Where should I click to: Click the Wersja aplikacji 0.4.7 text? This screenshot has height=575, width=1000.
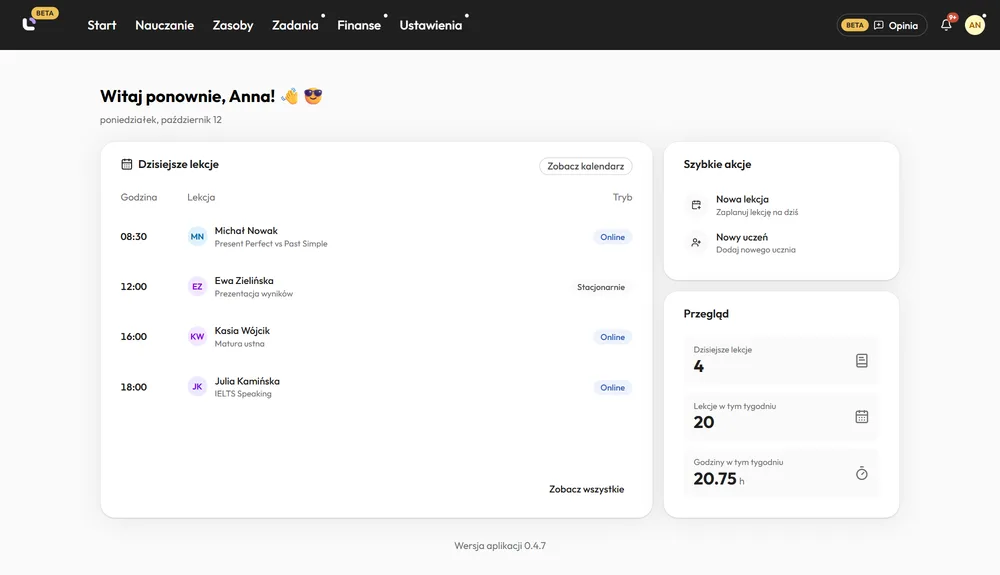(x=500, y=546)
